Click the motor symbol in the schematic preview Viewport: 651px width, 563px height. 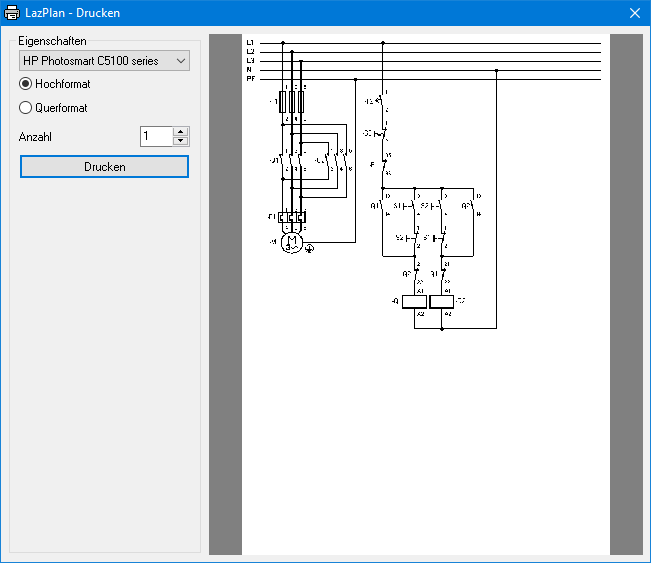[x=292, y=241]
